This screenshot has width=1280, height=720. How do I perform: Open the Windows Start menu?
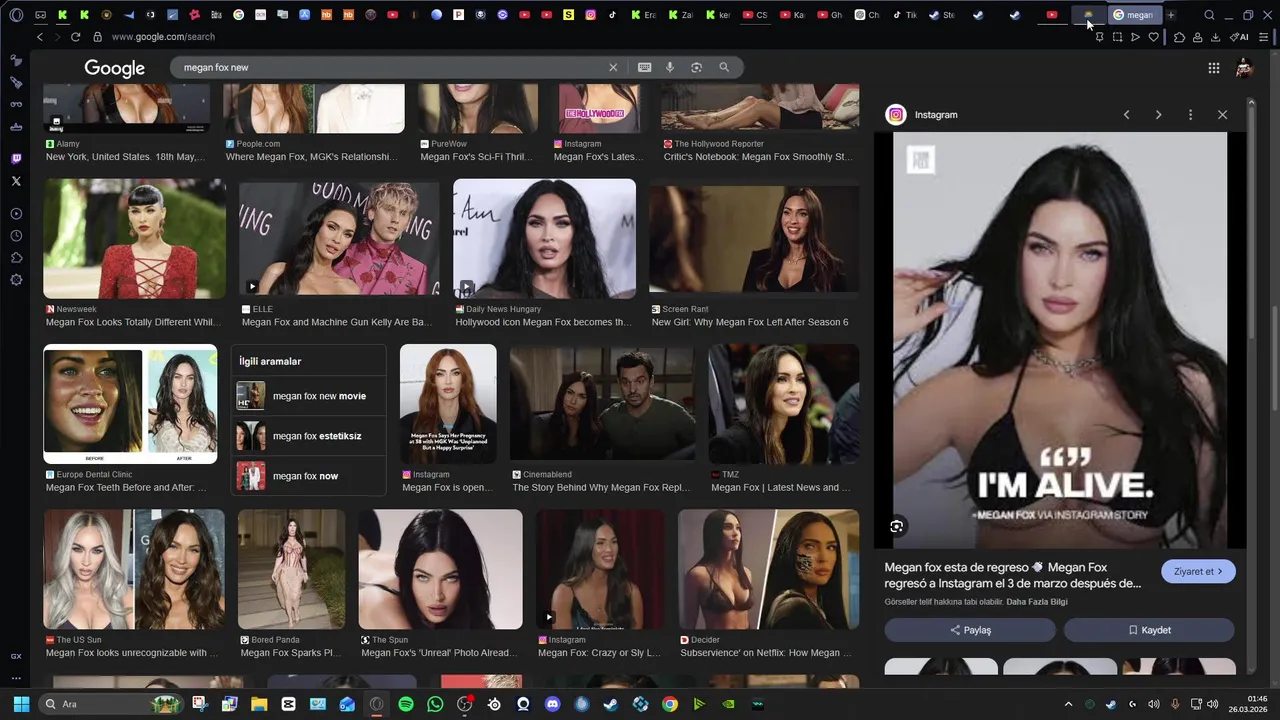point(21,704)
